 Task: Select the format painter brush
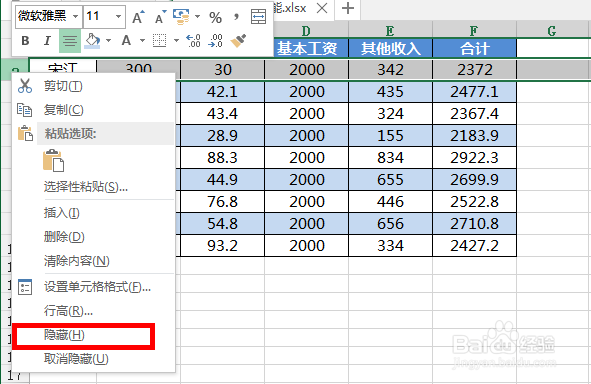pos(238,40)
